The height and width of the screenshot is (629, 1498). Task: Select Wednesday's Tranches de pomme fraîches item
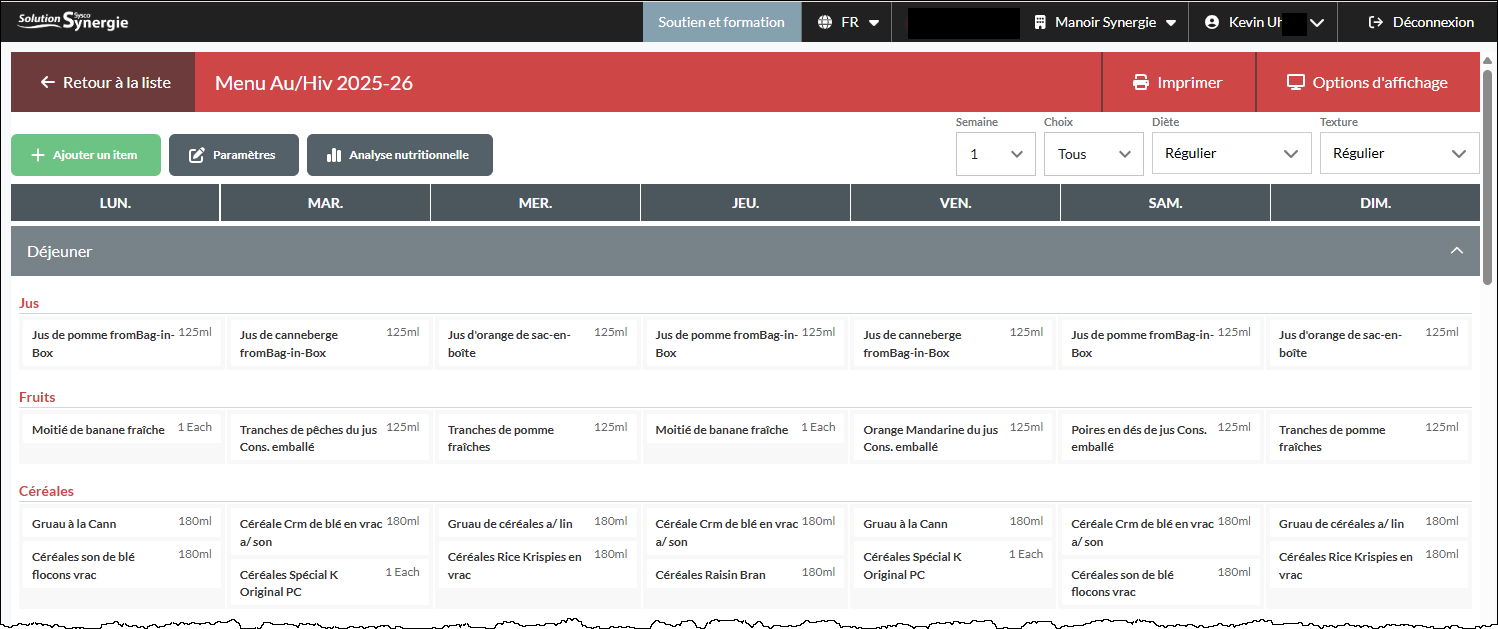tap(537, 438)
